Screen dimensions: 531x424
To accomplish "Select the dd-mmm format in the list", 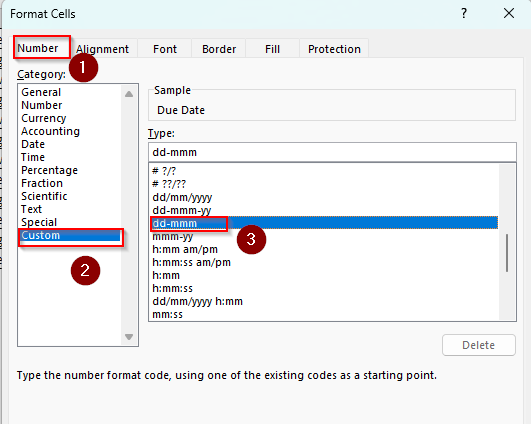I will pos(324,223).
